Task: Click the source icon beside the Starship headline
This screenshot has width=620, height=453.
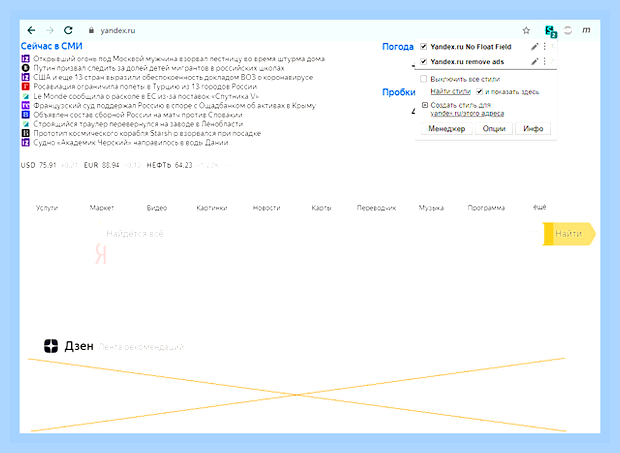Action: [26, 133]
